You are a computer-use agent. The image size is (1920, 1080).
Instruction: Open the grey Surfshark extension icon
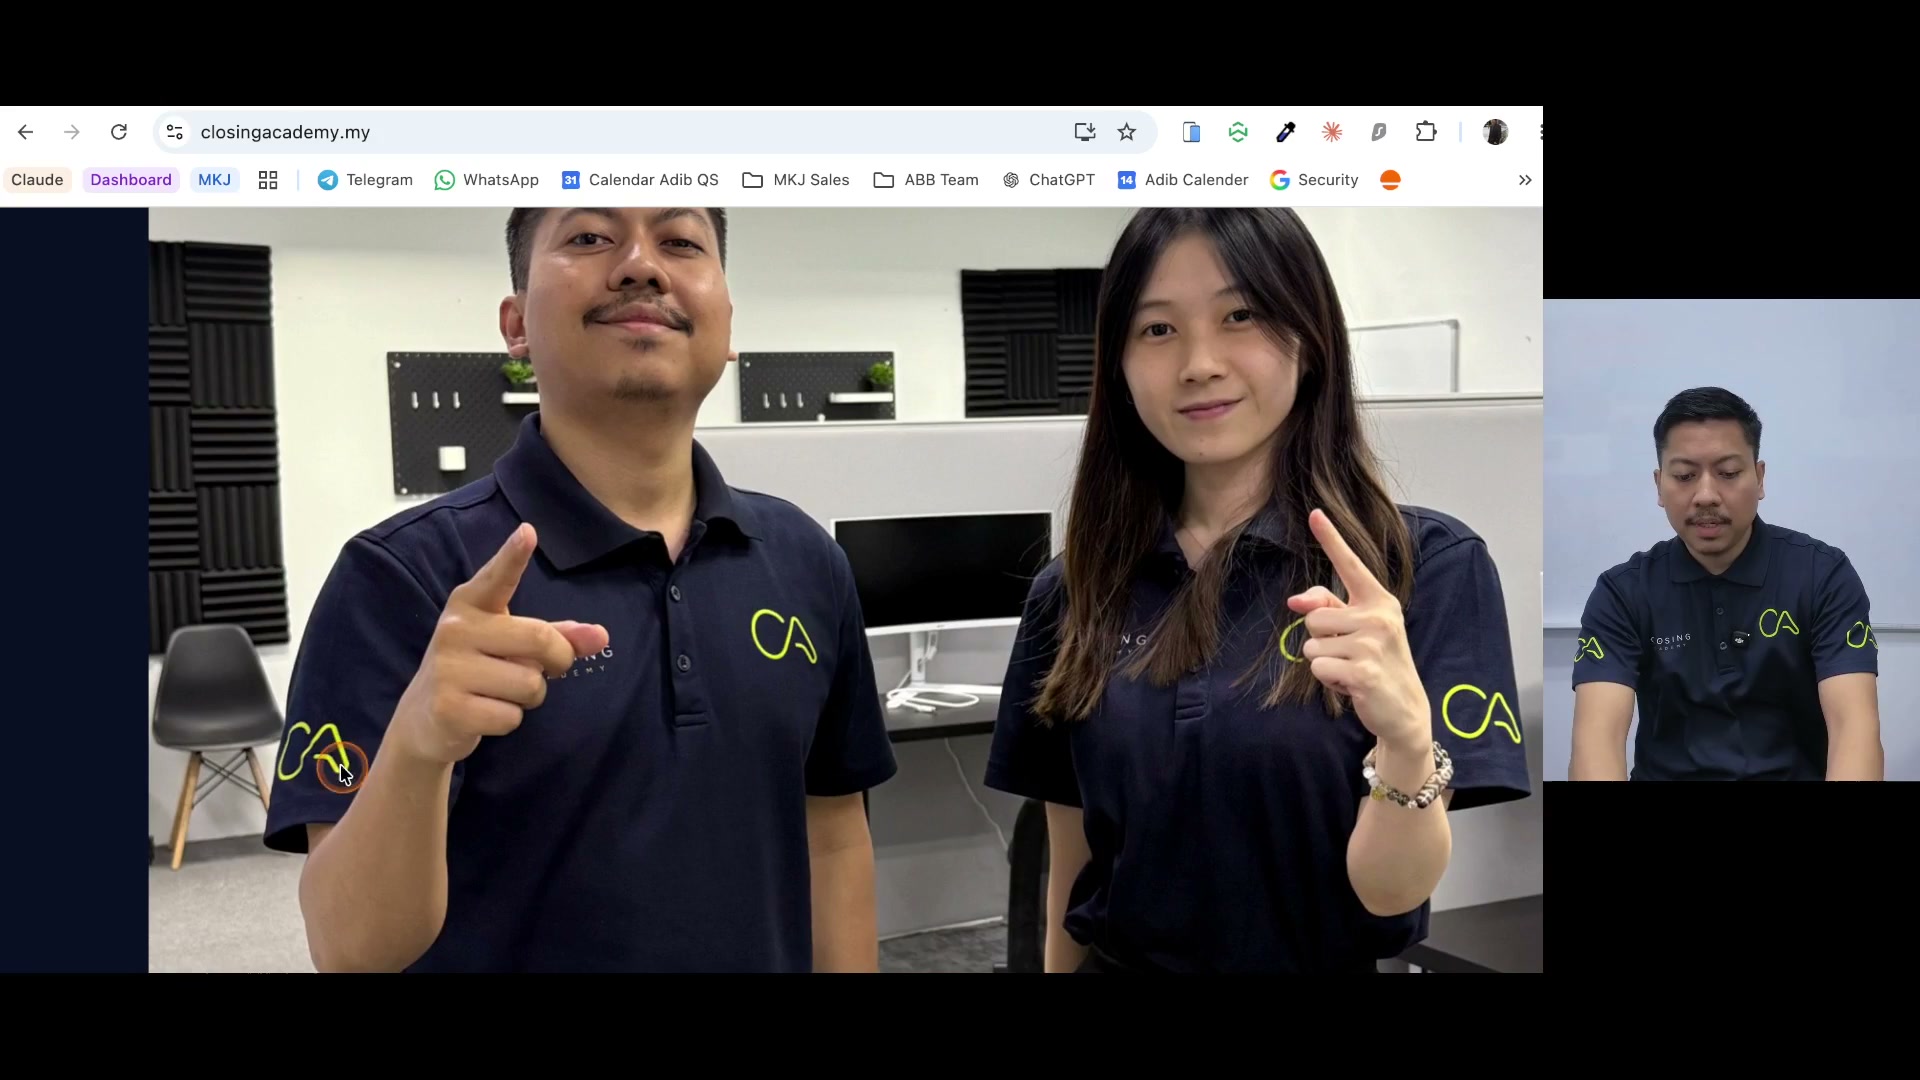(1379, 132)
